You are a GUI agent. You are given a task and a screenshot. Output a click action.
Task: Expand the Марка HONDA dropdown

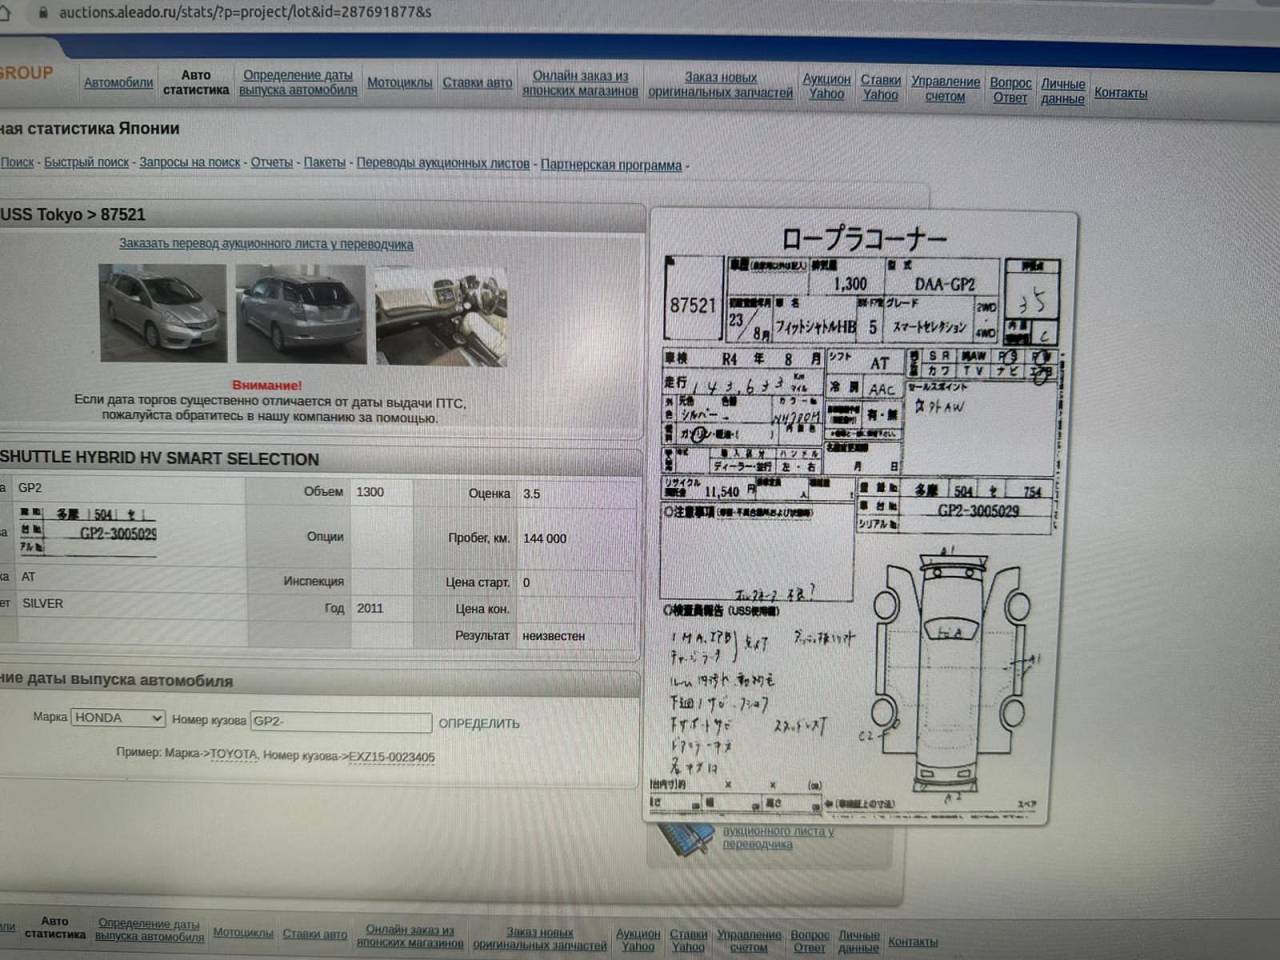click(x=118, y=718)
